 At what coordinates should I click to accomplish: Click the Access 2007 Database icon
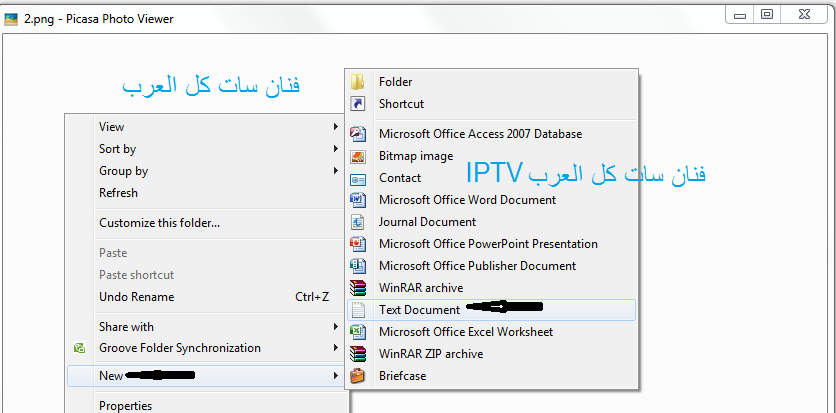click(358, 134)
